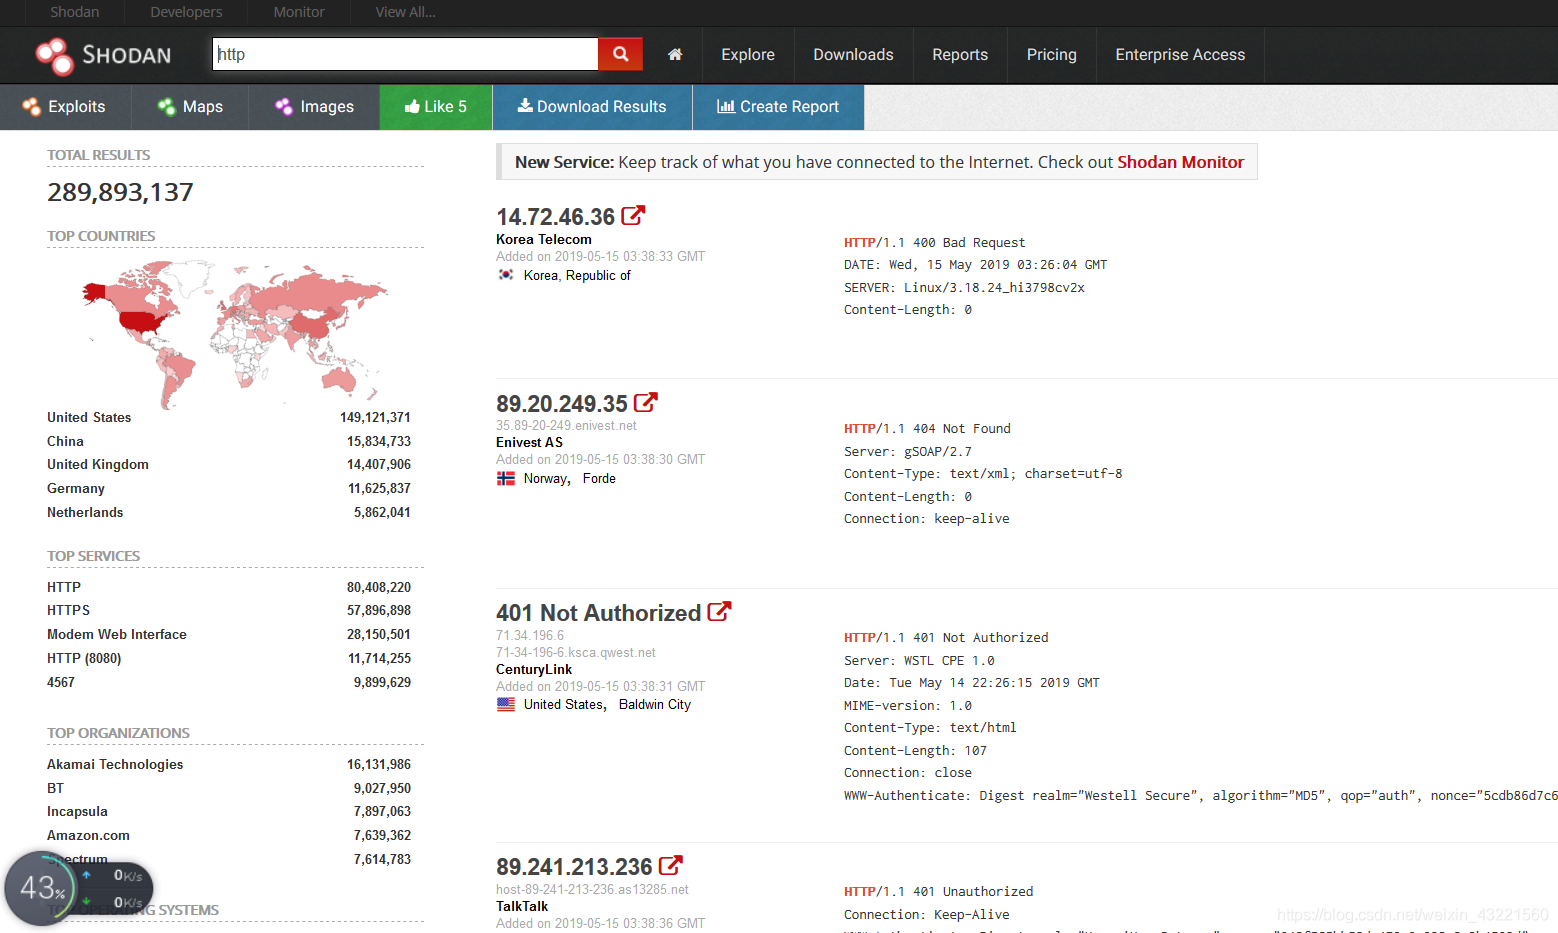Click the network speed widget showing 43%
This screenshot has height=933, width=1558.
click(78, 888)
